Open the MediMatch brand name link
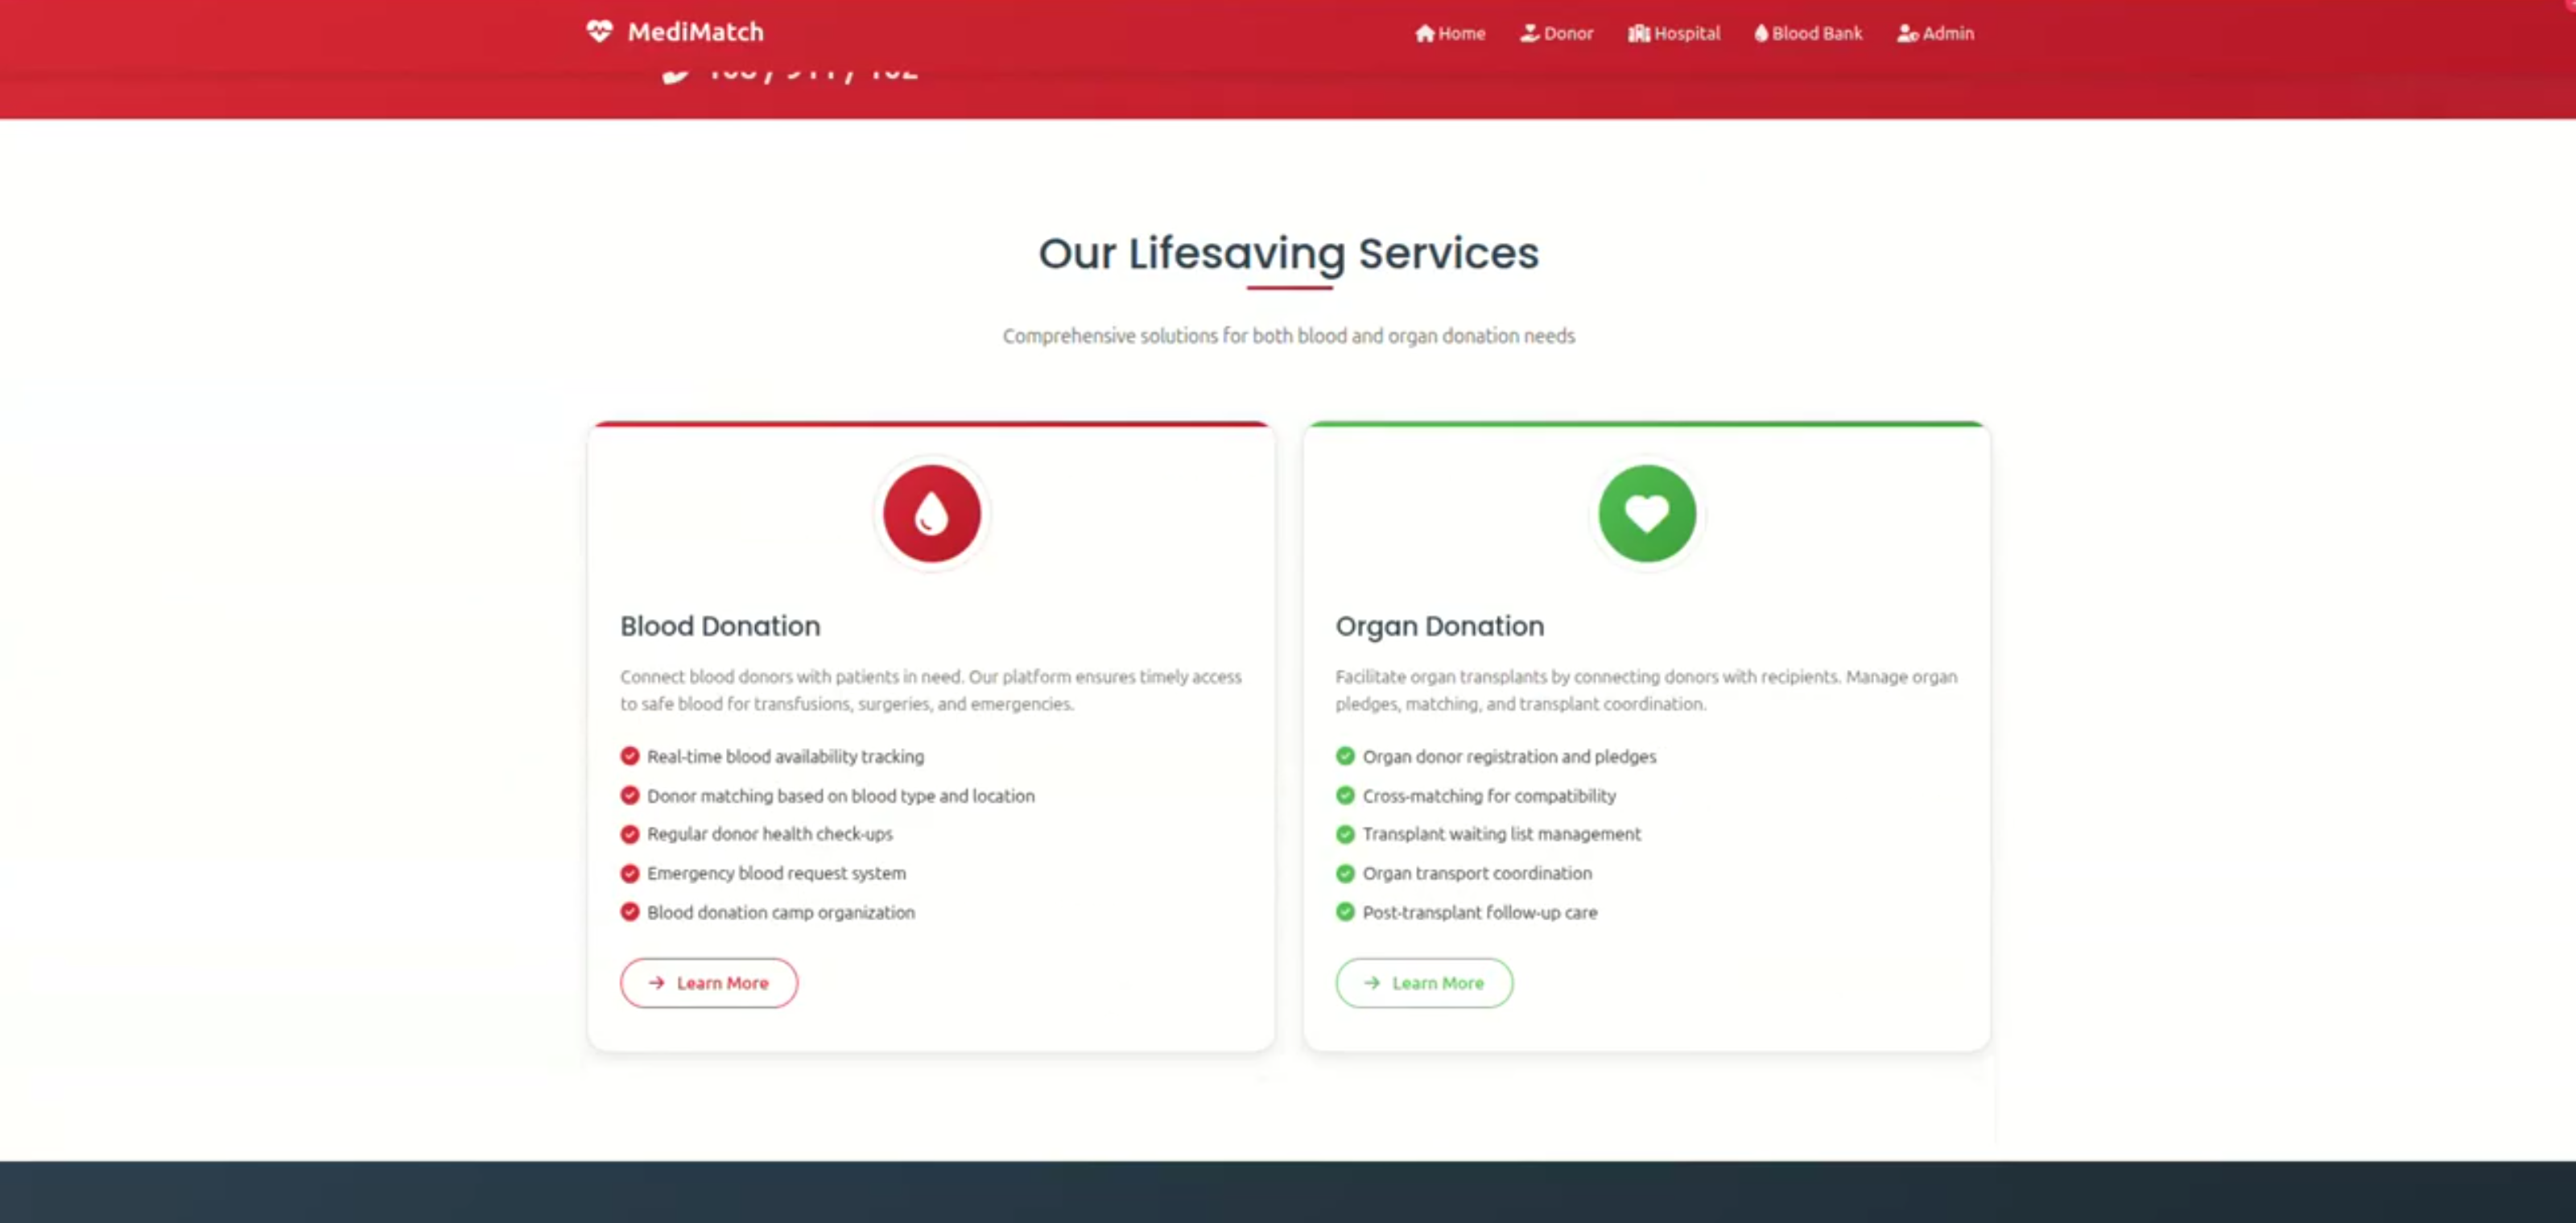This screenshot has width=2576, height=1223. [x=695, y=32]
